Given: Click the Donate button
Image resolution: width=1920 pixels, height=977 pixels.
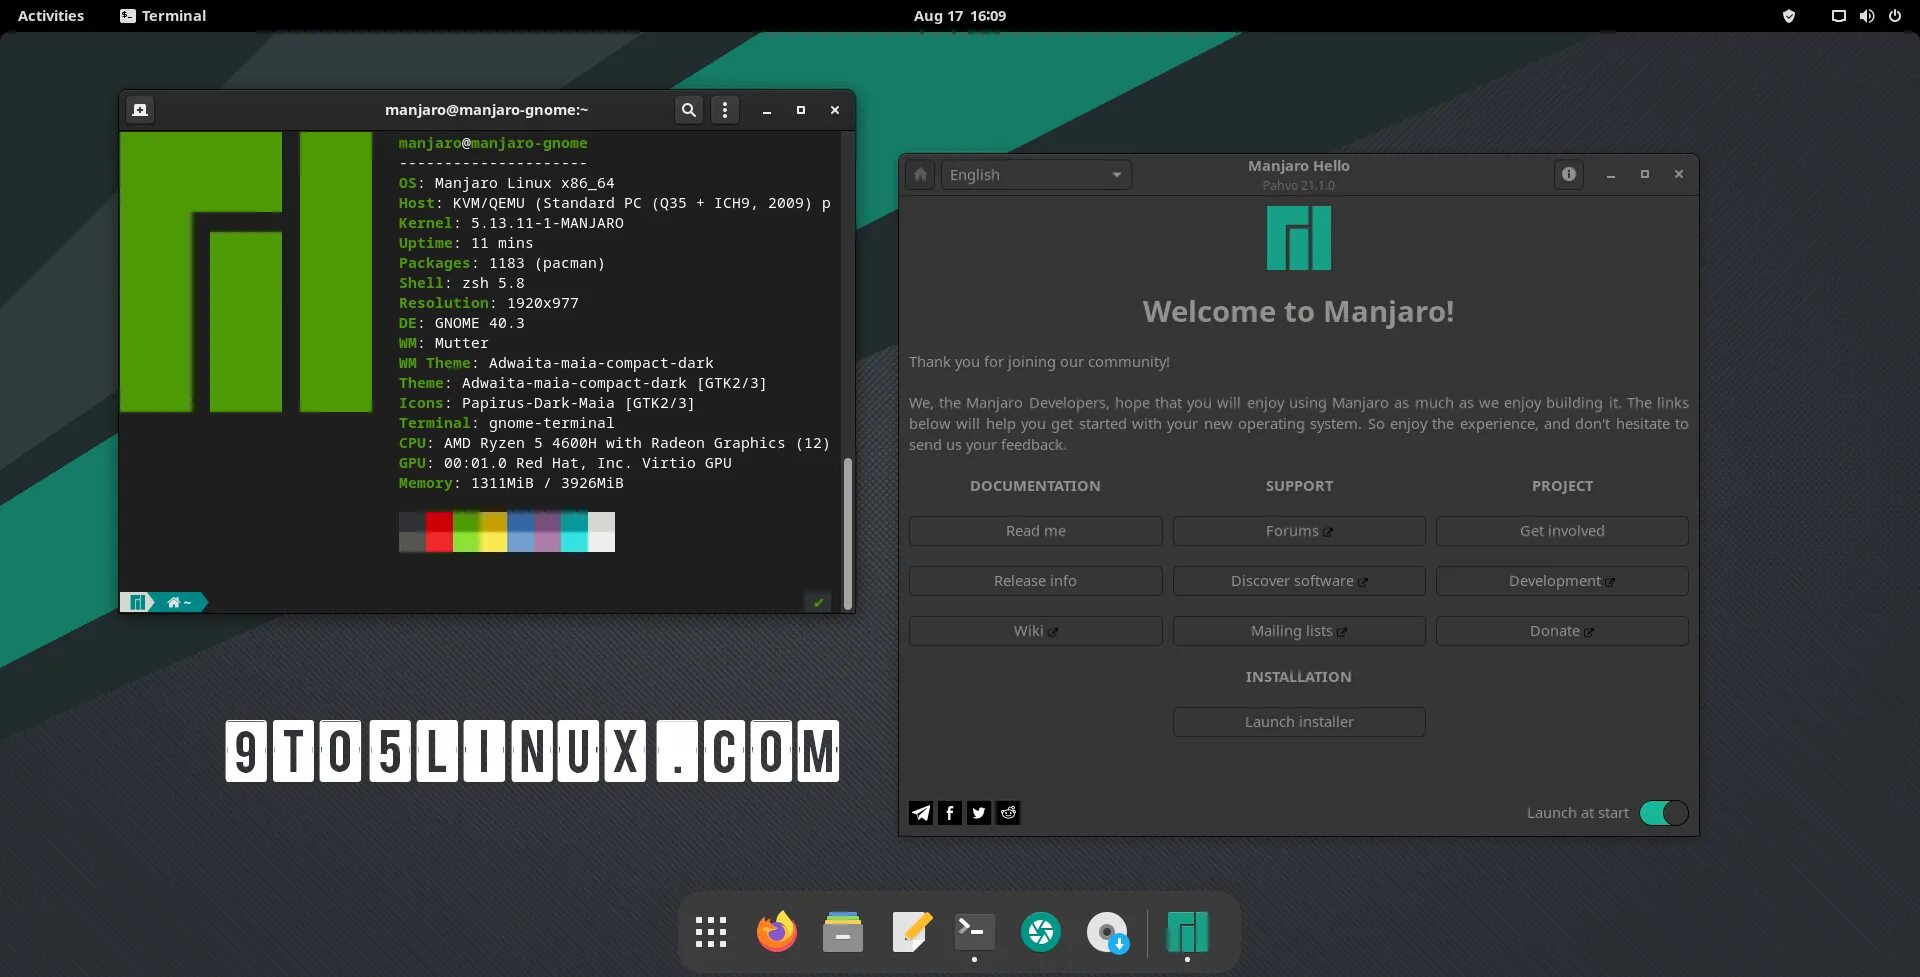Looking at the screenshot, I should pyautogui.click(x=1562, y=631).
